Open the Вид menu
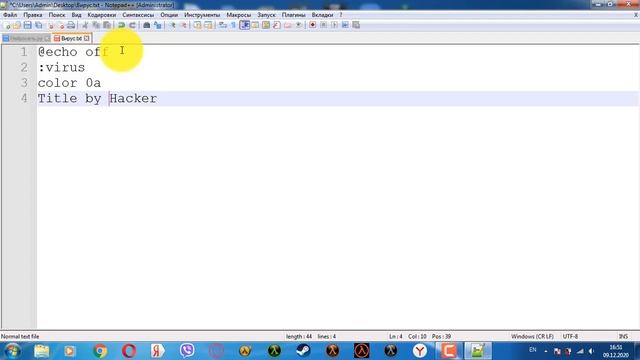This screenshot has width=640, height=360. 76,15
